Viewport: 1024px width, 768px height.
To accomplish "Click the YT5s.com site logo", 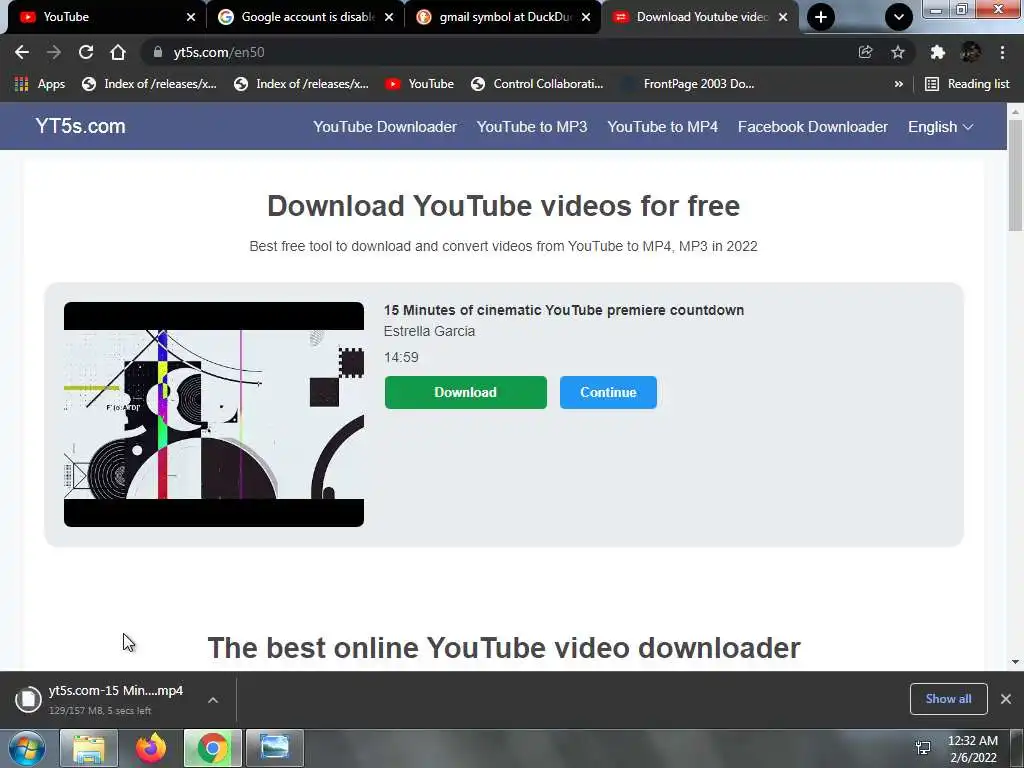I will (x=80, y=126).
